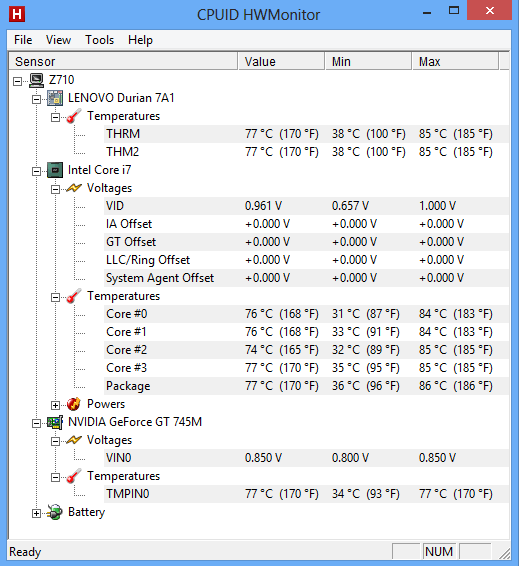
Task: Click the Battery icon in the tree
Action: pos(55,512)
